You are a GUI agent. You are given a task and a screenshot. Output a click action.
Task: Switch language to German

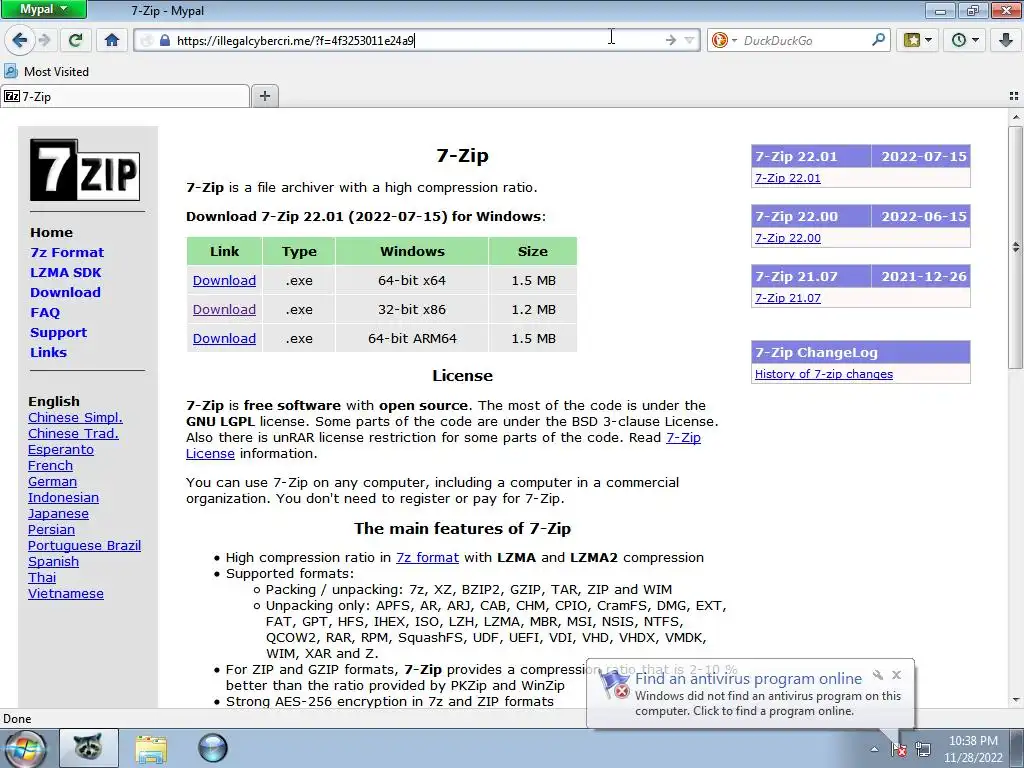click(52, 481)
